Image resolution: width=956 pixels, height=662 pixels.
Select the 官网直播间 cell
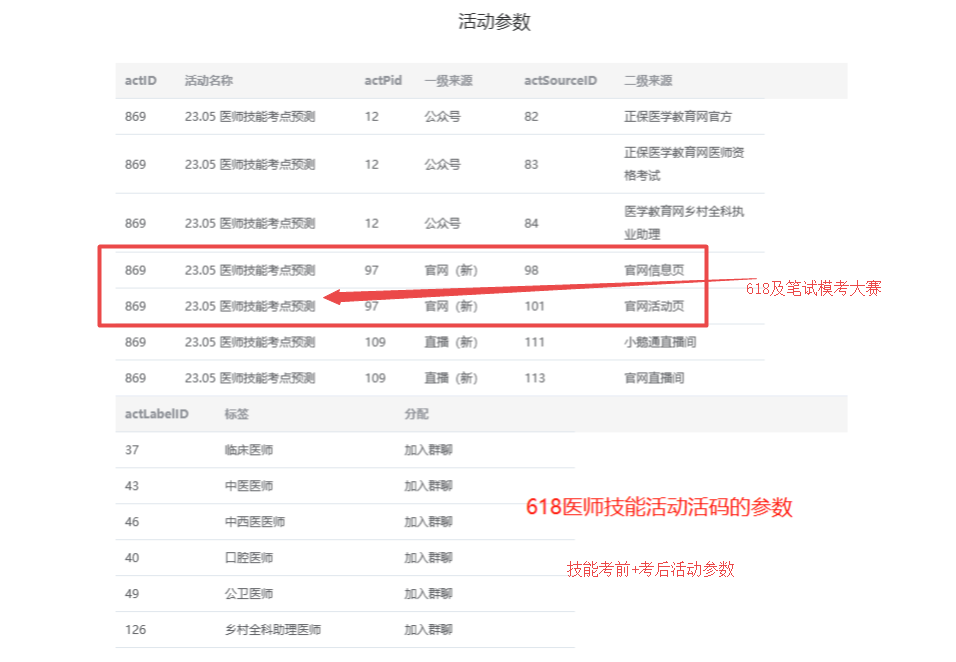654,378
